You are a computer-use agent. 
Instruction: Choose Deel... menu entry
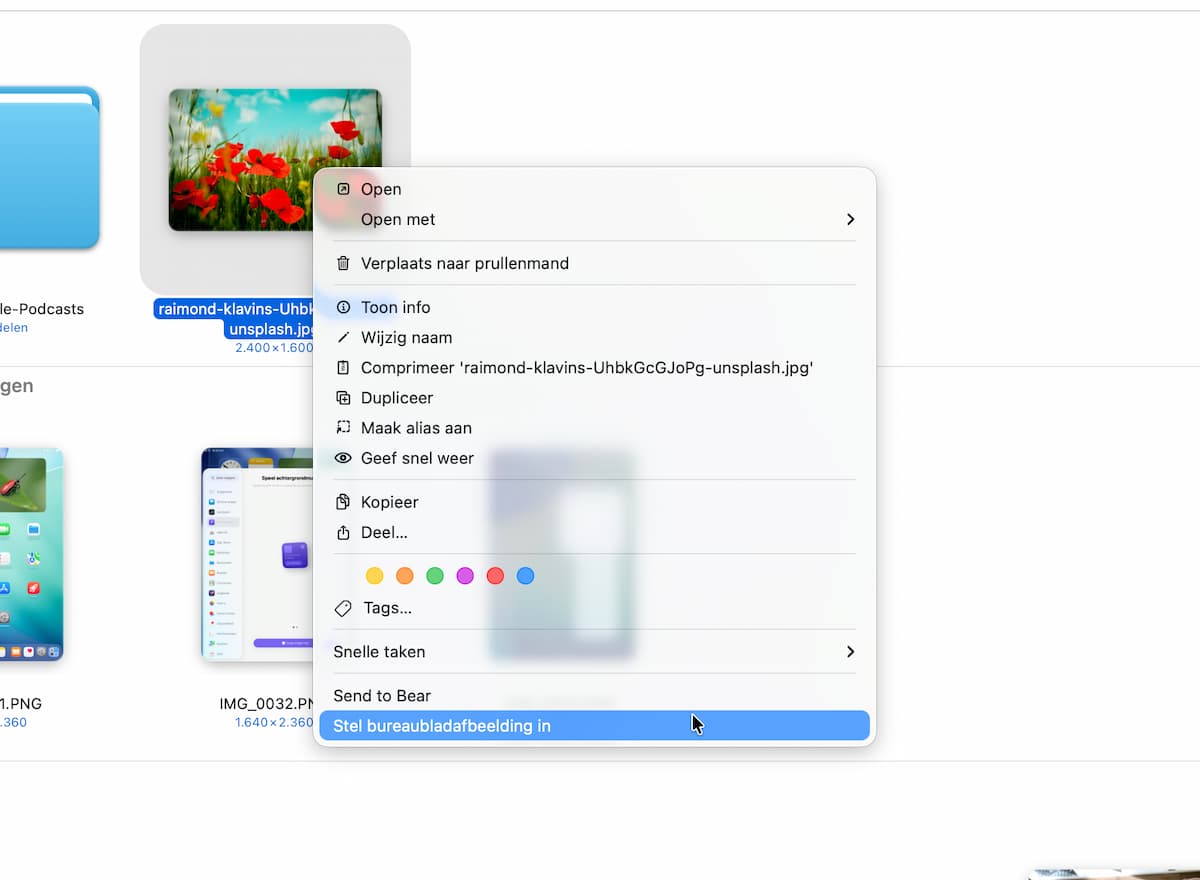(595, 532)
